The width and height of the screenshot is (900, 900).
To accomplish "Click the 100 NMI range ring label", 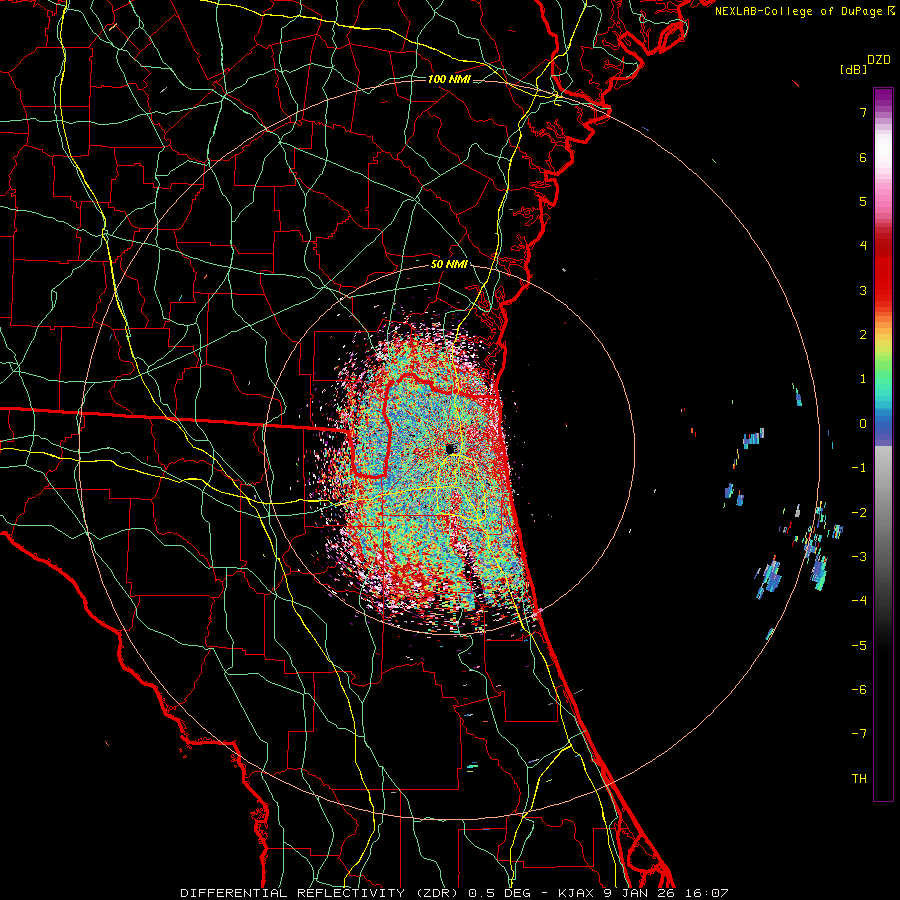I will tap(449, 79).
